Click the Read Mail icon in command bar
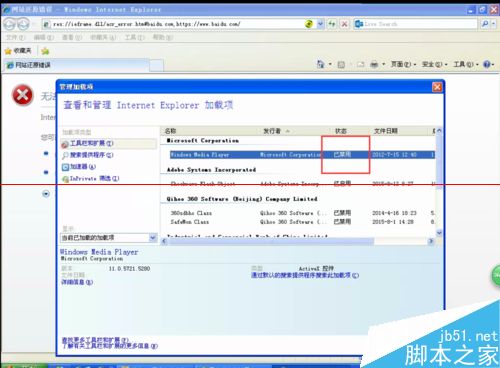 click(360, 64)
